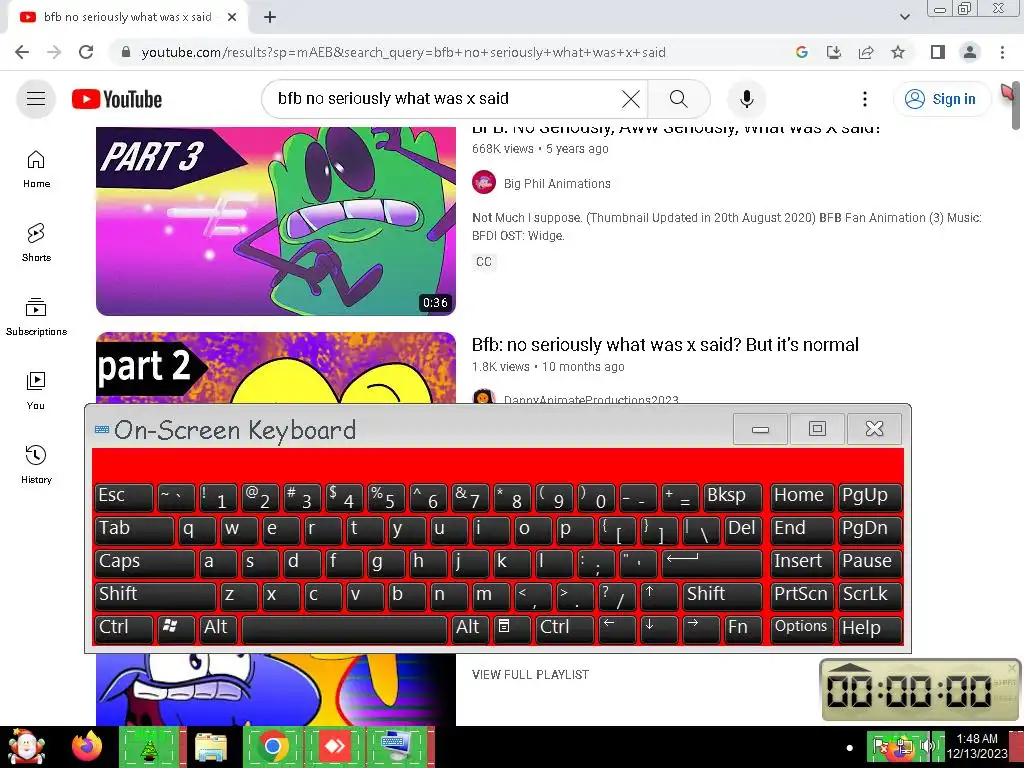Click the spacebar on On-Screen Keyboard
Screen dimensions: 1024x768
coord(344,628)
